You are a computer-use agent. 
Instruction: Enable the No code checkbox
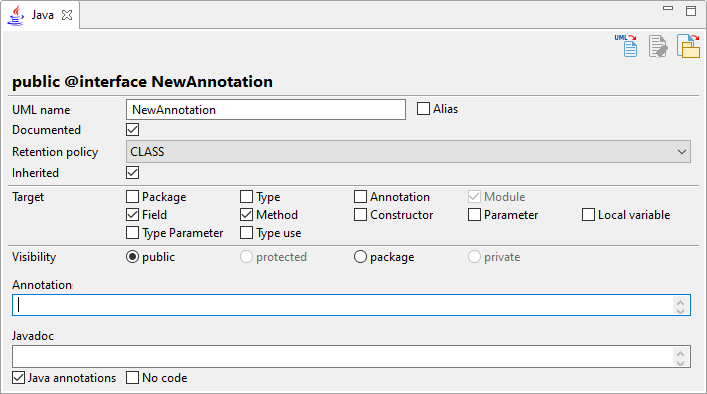pyautogui.click(x=133, y=377)
